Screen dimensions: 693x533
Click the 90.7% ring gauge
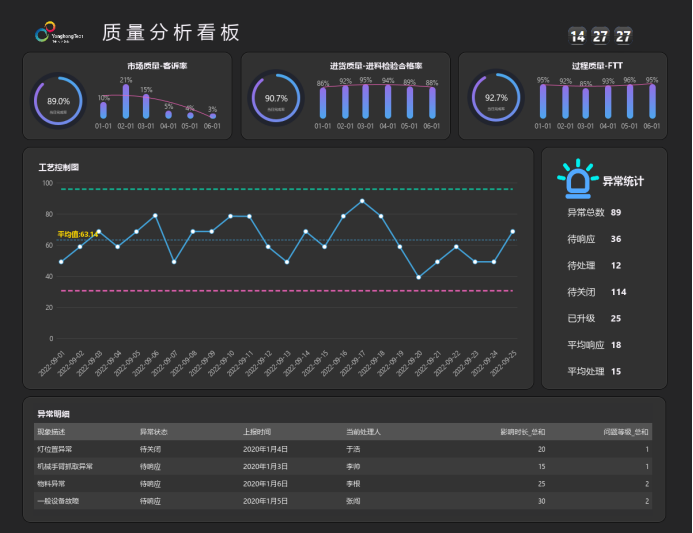click(276, 99)
